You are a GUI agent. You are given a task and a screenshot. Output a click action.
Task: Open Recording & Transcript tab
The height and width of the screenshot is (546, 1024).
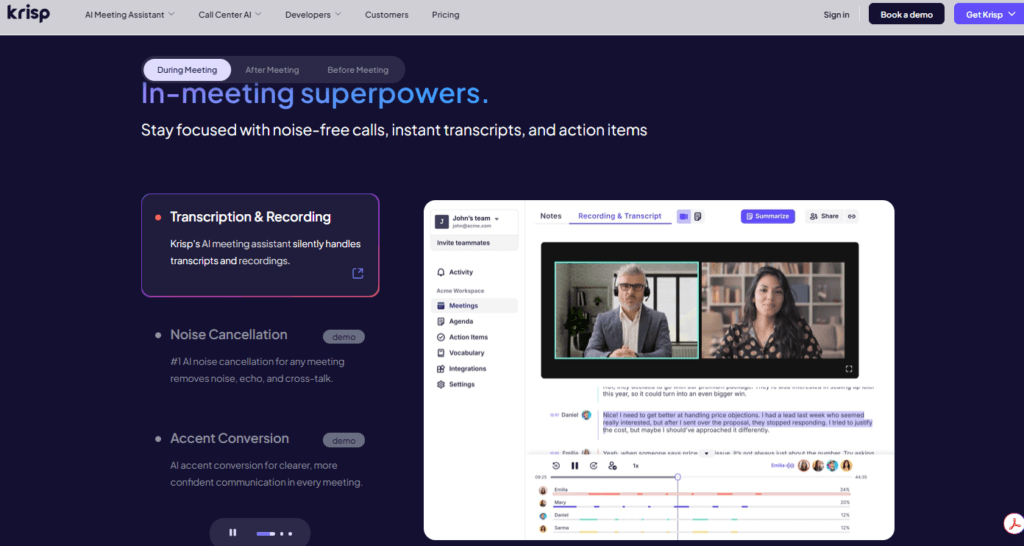(620, 216)
